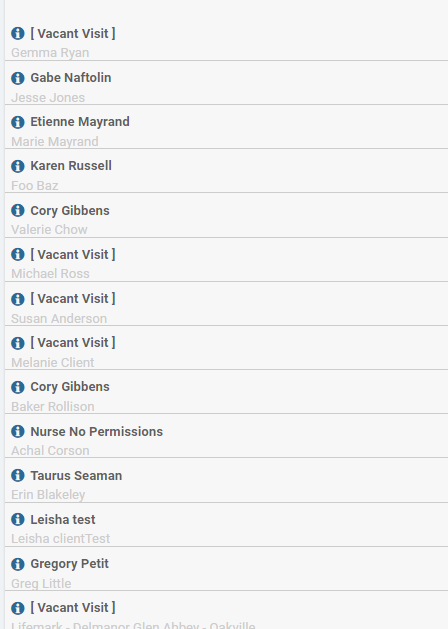
Task: Open info icon for Cory Gibbens with Valerie Chow
Action: (x=18, y=210)
